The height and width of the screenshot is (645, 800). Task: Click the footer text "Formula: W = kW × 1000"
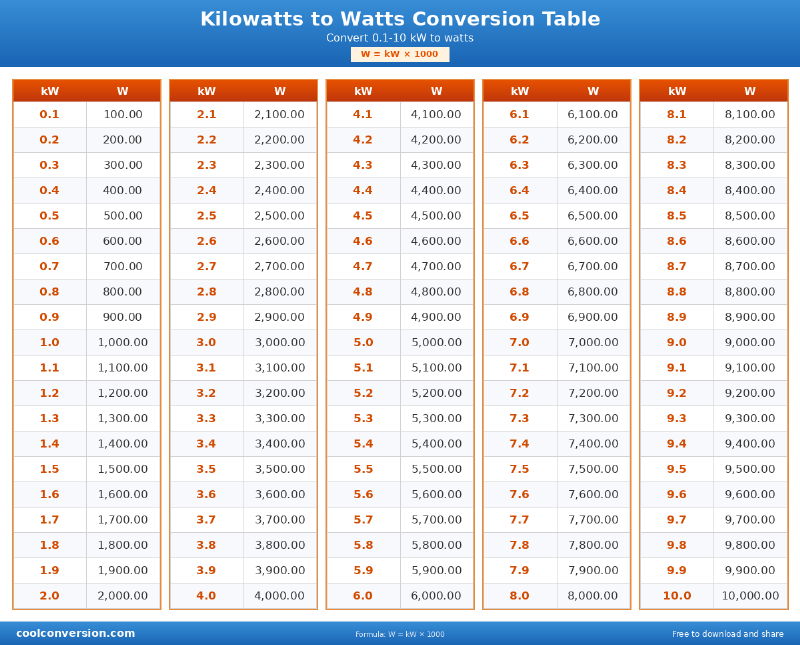400,634
